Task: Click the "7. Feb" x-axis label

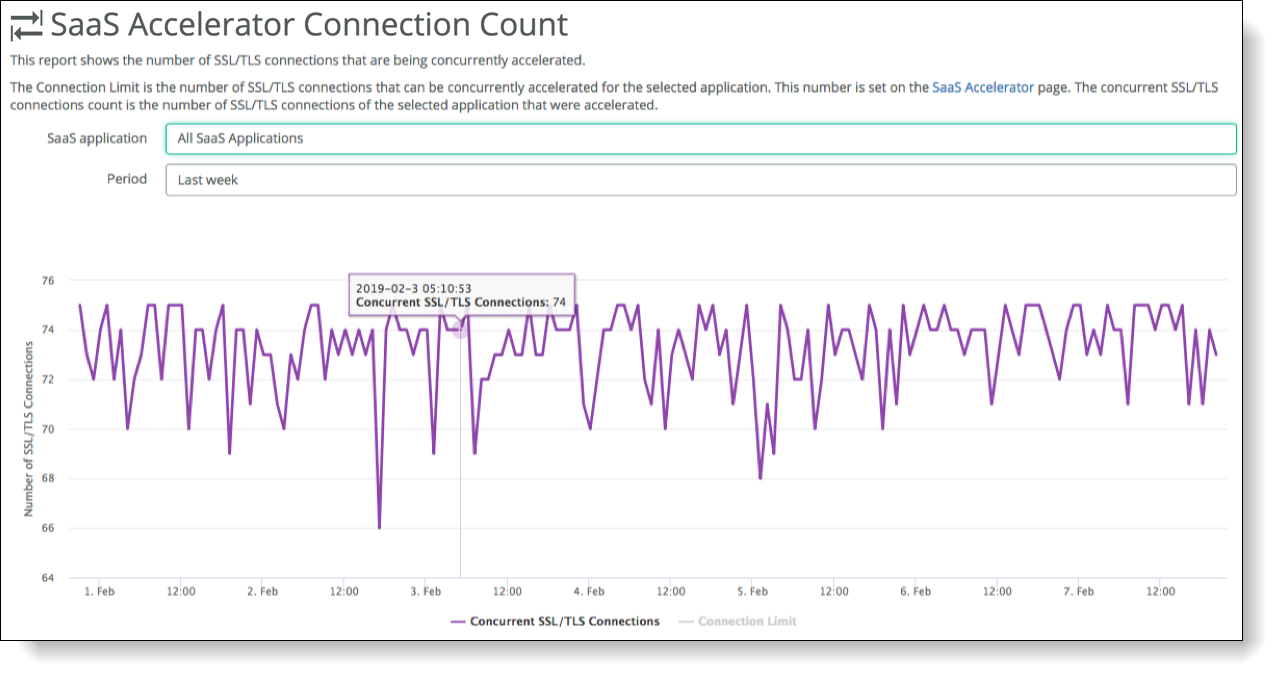Action: [x=1079, y=591]
